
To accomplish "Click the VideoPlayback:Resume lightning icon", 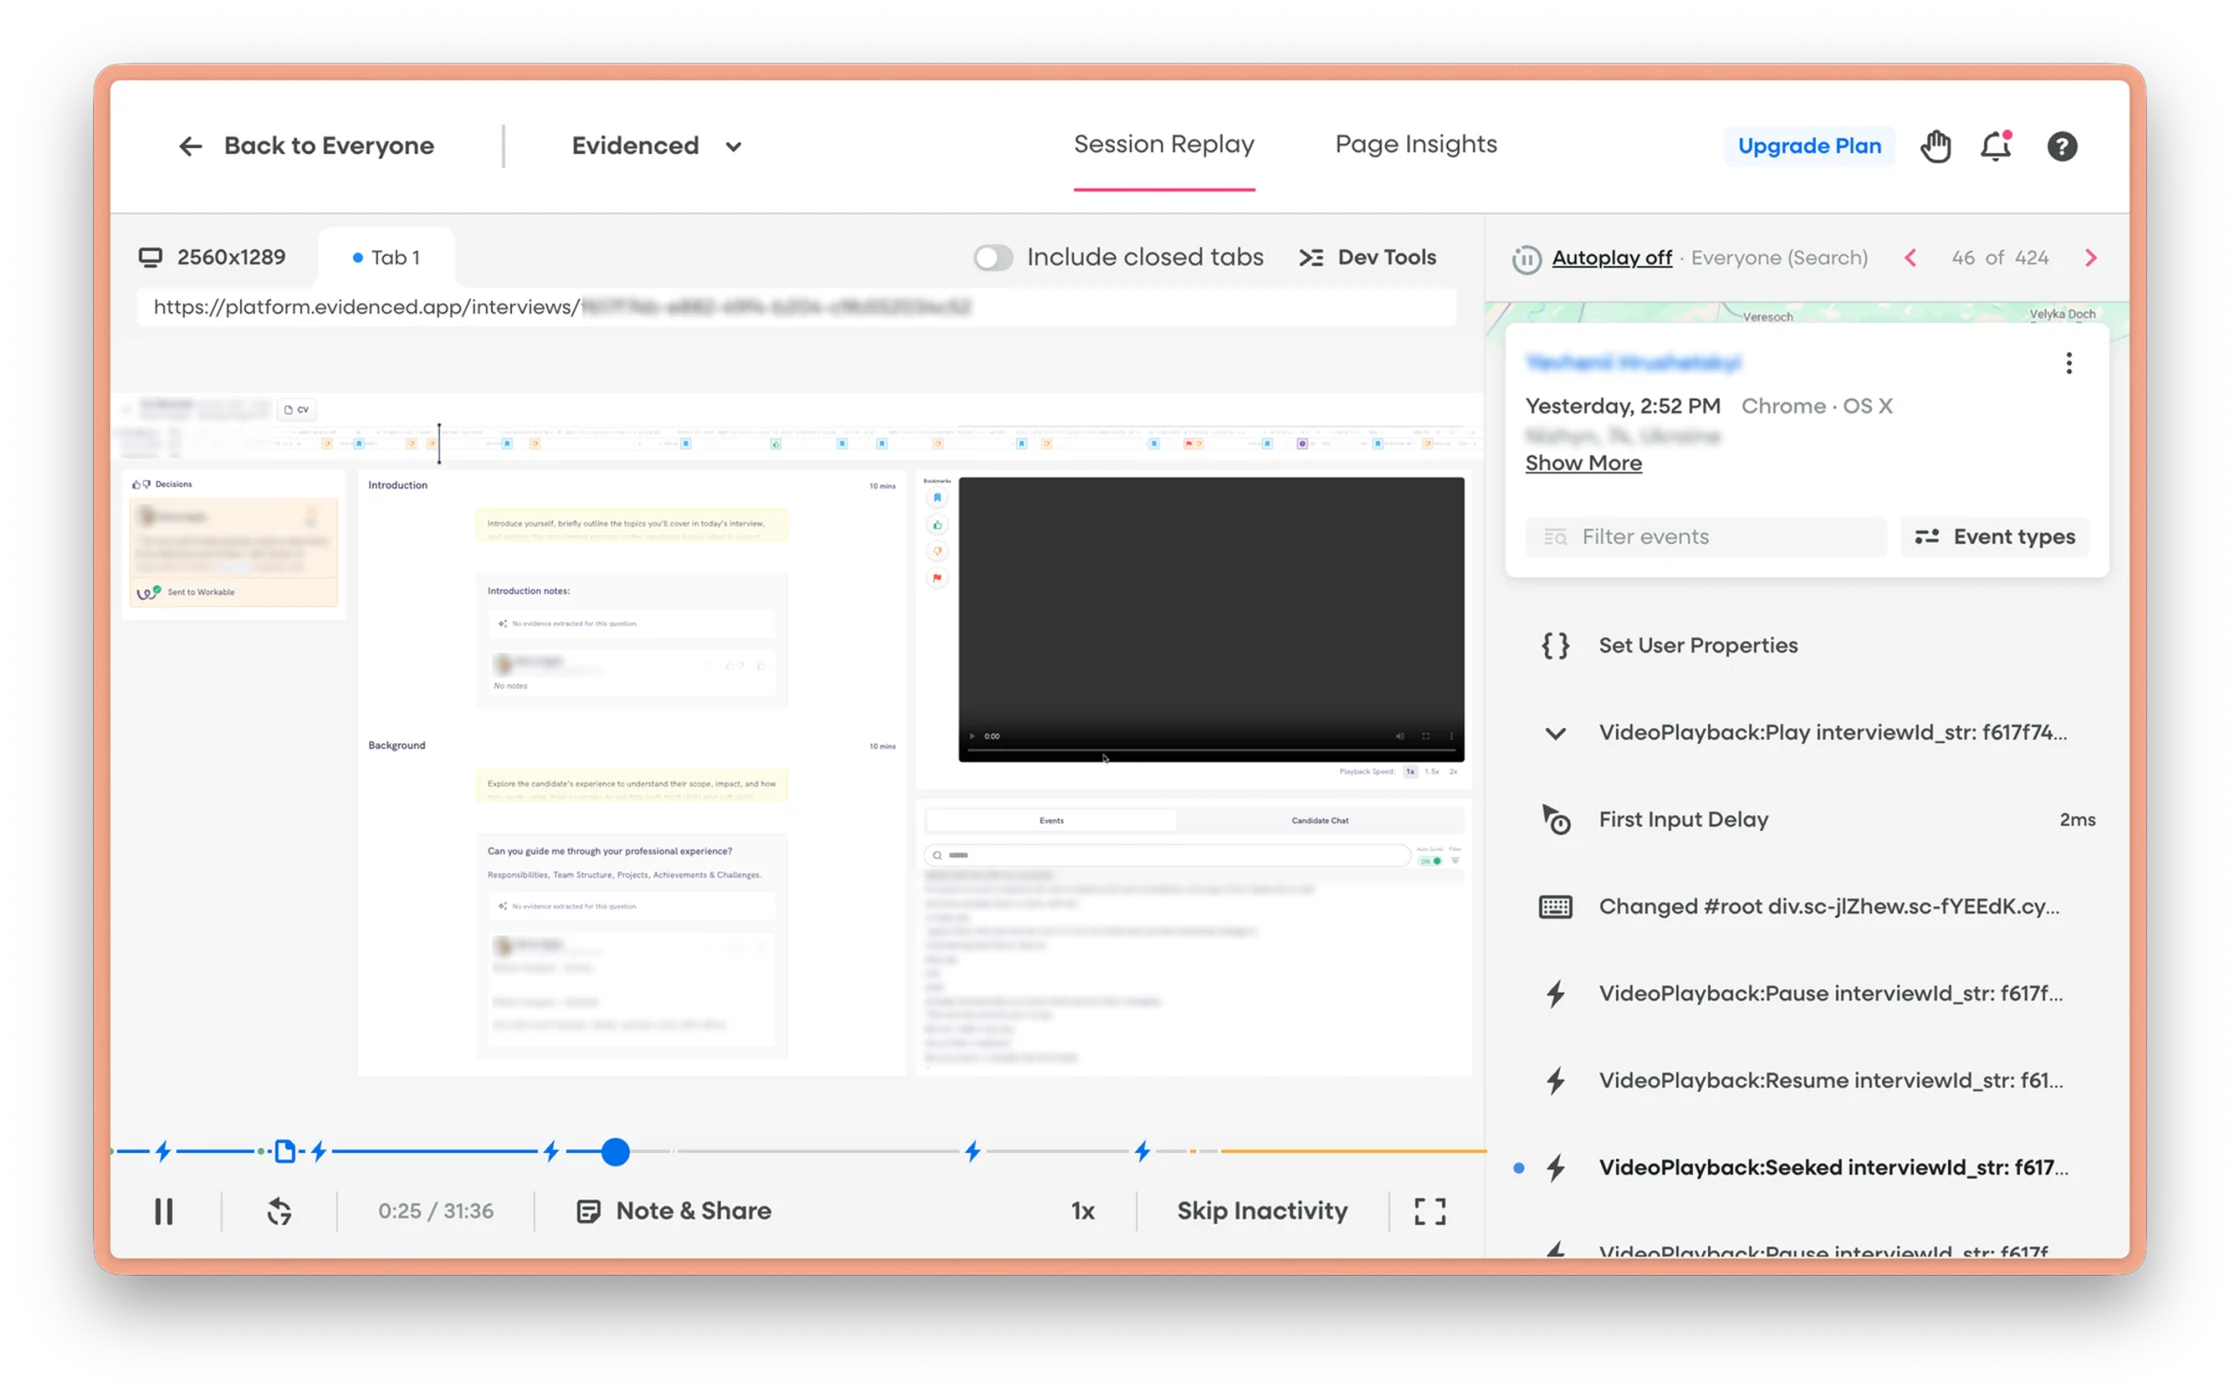I will (x=1555, y=1081).
